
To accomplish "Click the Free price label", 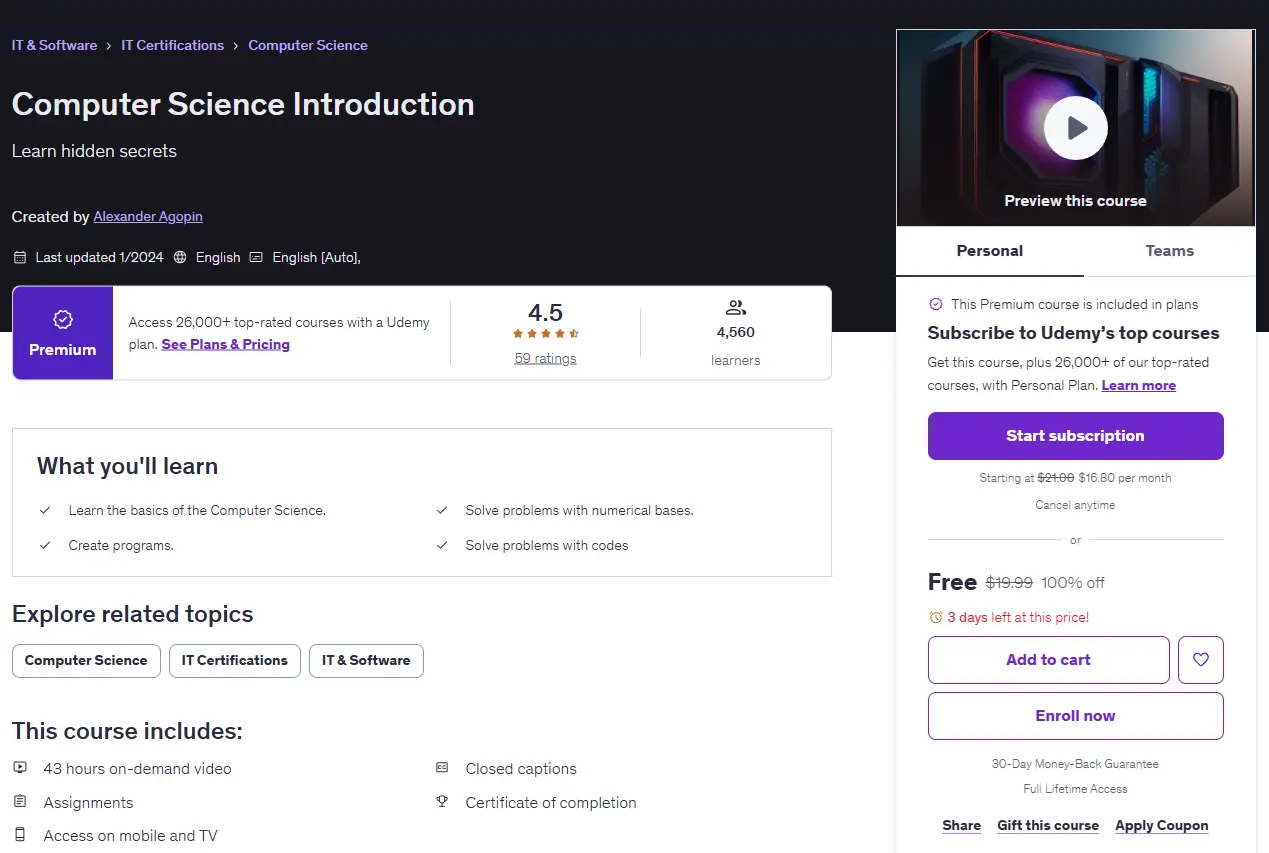I will pyautogui.click(x=952, y=582).
